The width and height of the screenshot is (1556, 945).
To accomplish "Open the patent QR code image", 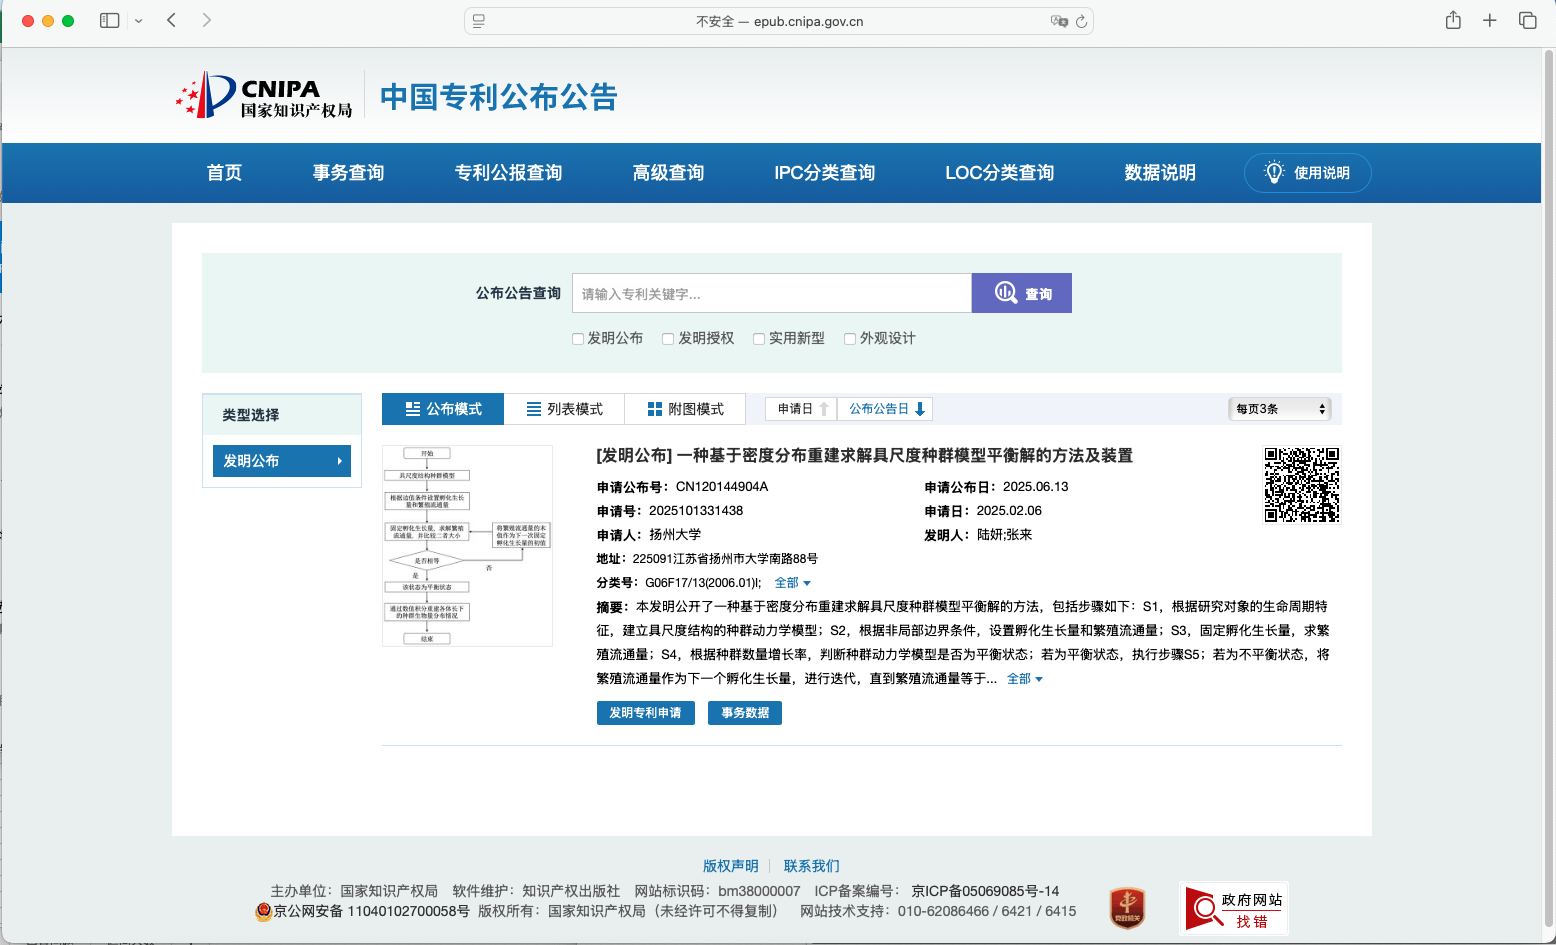I will [1301, 485].
